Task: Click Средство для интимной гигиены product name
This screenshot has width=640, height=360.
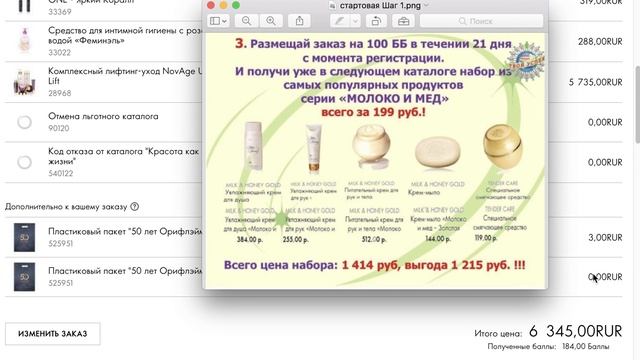Action: point(125,36)
